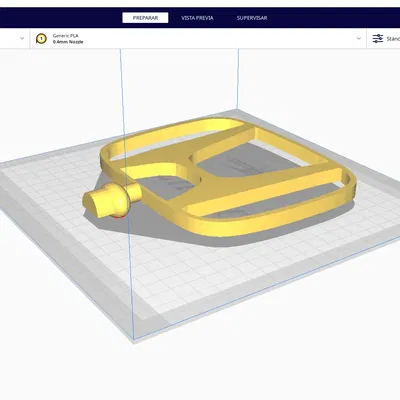Screen dimensions: 400x400
Task: Switch to the PREPARAR tab
Action: 145,18
